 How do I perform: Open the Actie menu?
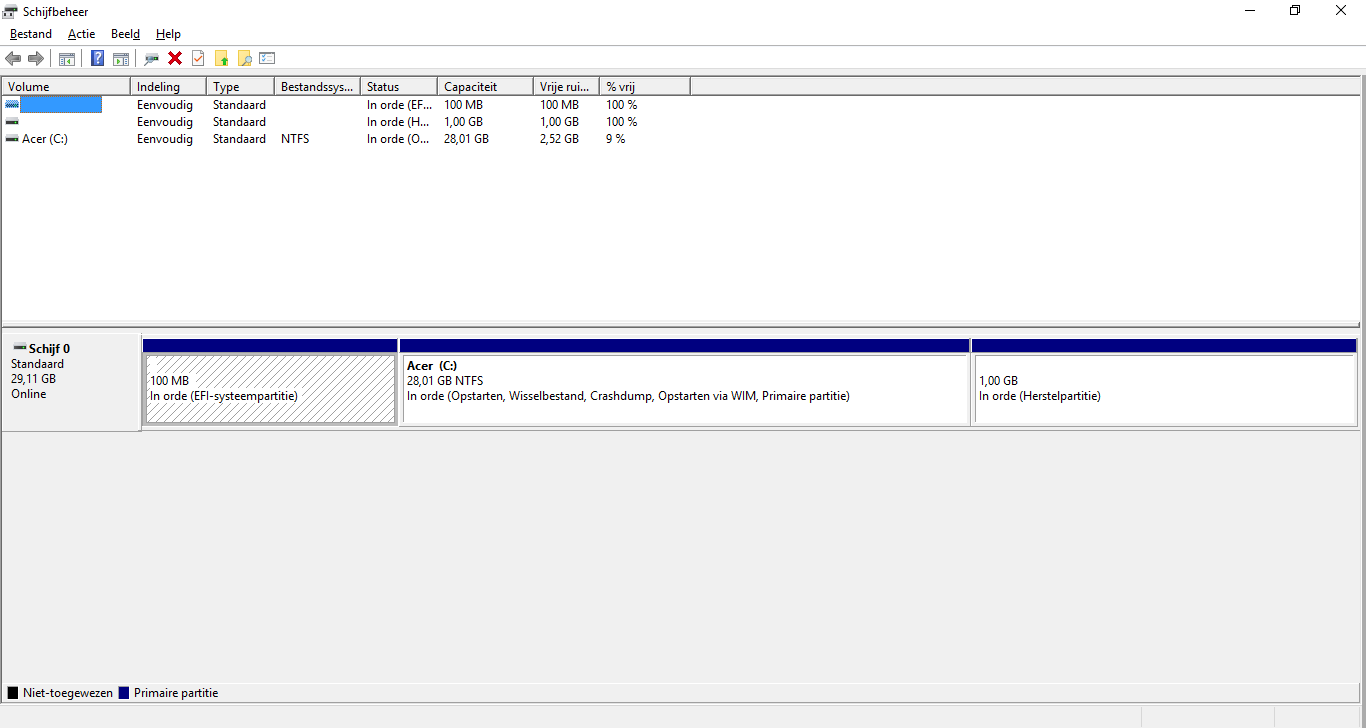tap(82, 34)
